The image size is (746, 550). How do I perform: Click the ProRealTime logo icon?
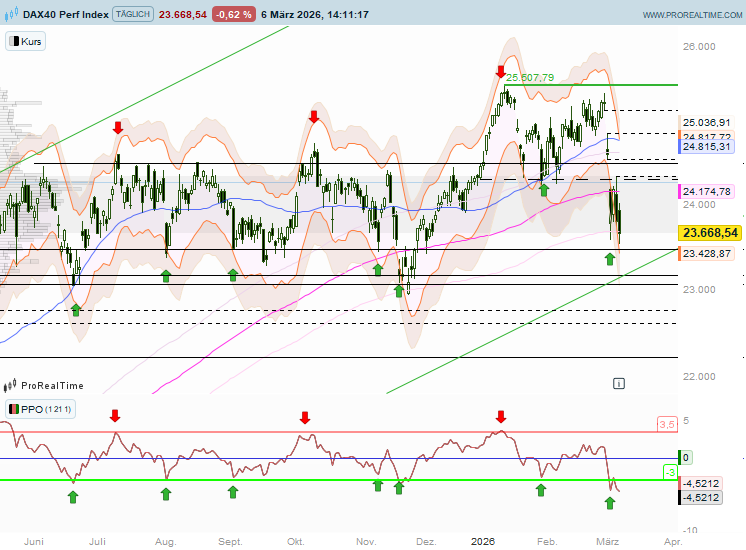point(11,385)
